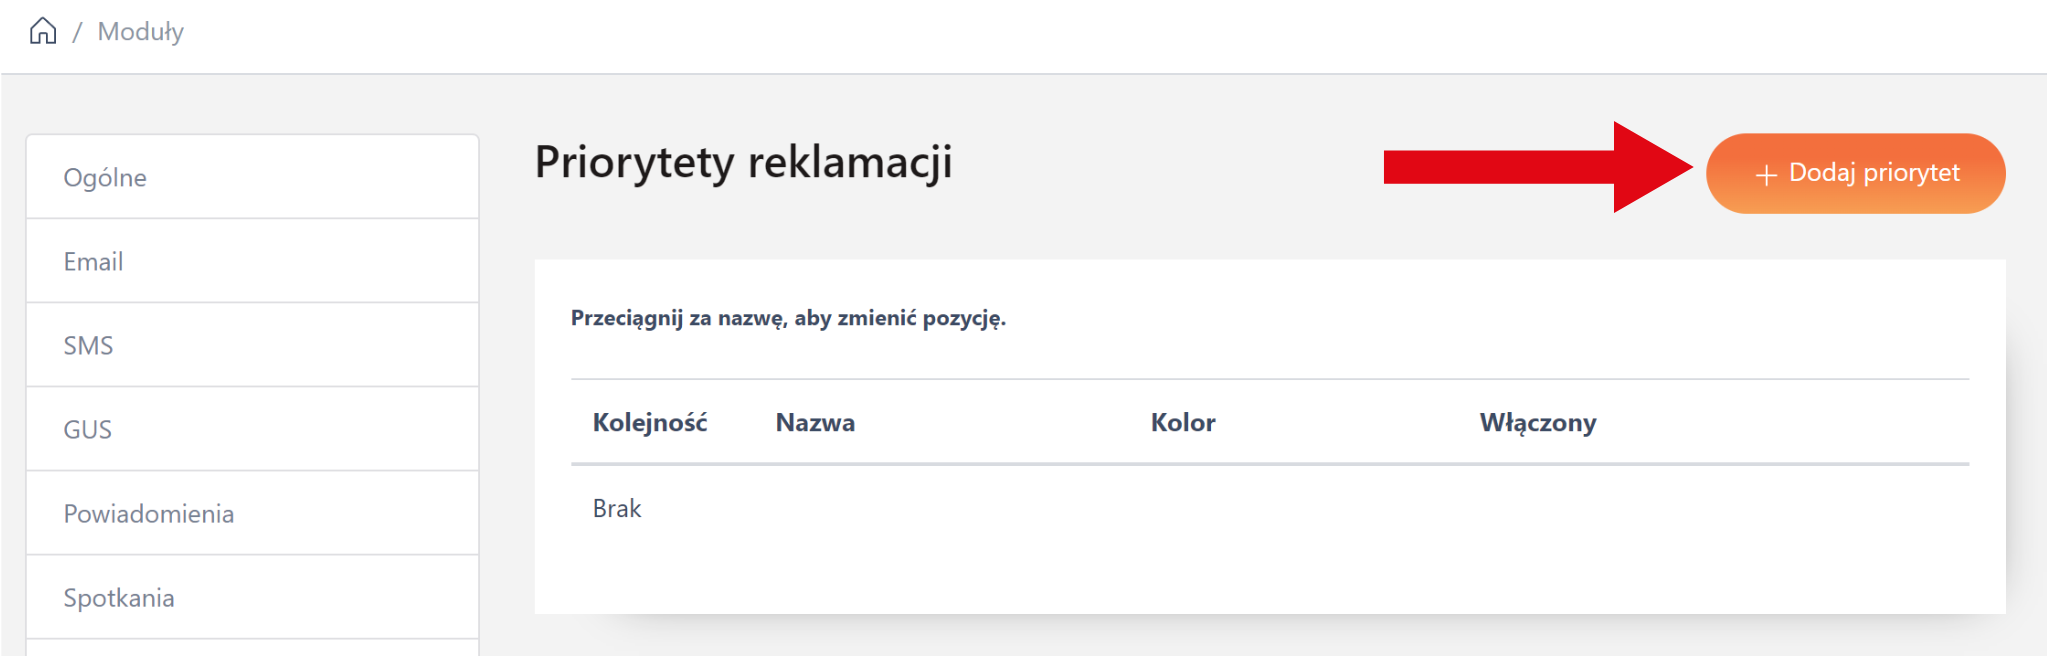
Task: Go to the Powiadomienia section
Action: point(148,514)
